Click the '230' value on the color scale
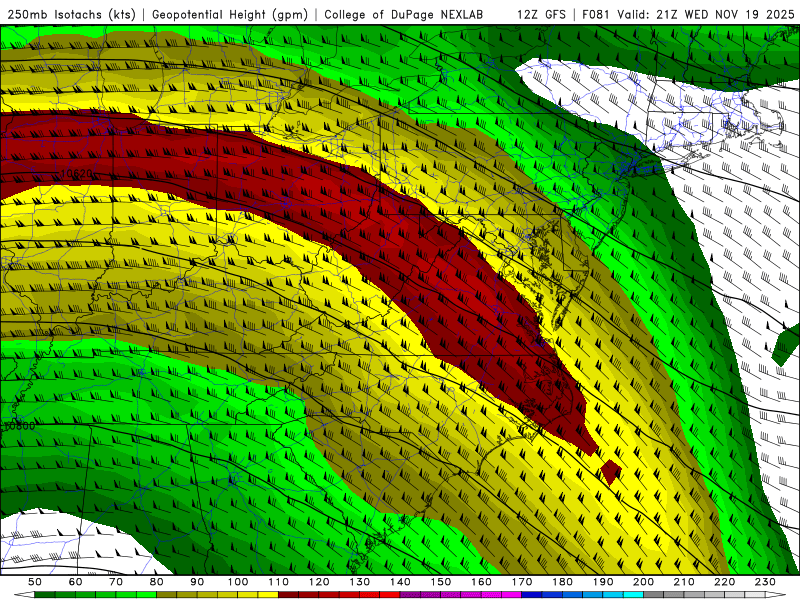800x600 pixels. [765, 582]
